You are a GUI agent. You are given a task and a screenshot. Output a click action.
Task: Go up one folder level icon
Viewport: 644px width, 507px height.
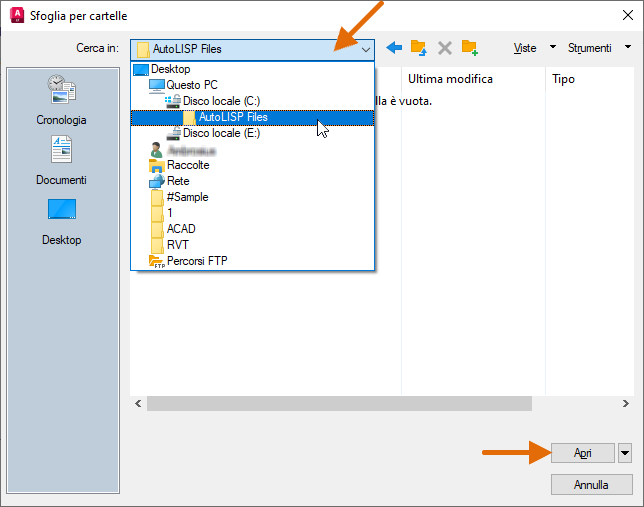click(x=419, y=48)
